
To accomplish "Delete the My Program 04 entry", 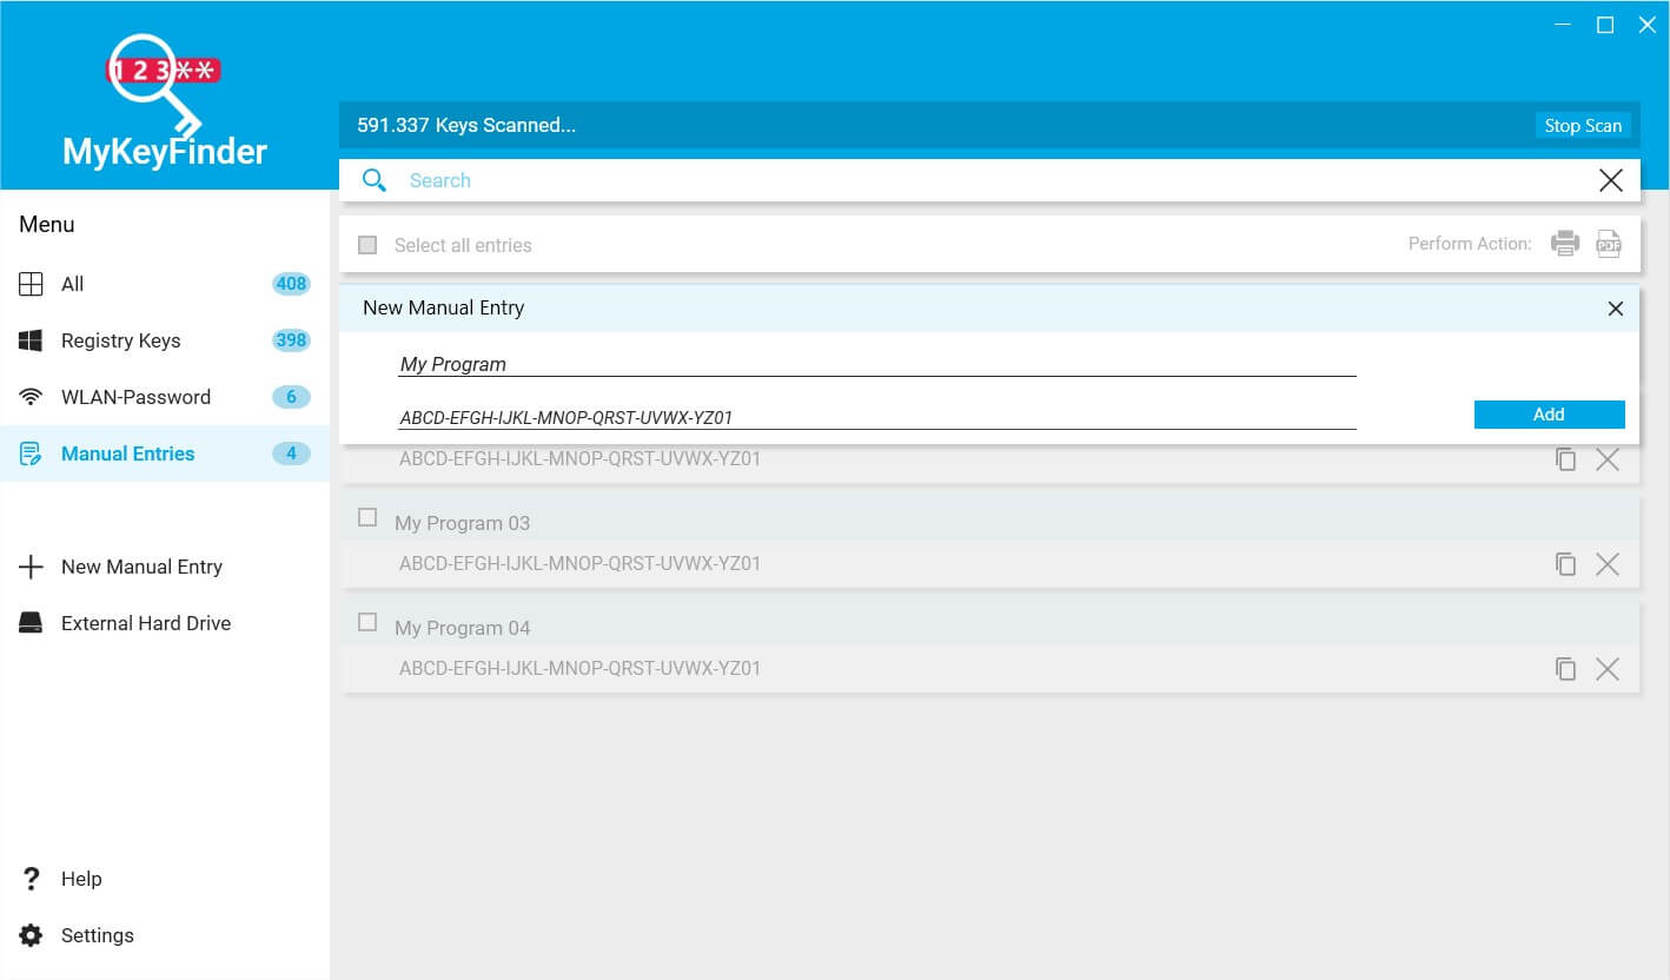I will pyautogui.click(x=1608, y=668).
